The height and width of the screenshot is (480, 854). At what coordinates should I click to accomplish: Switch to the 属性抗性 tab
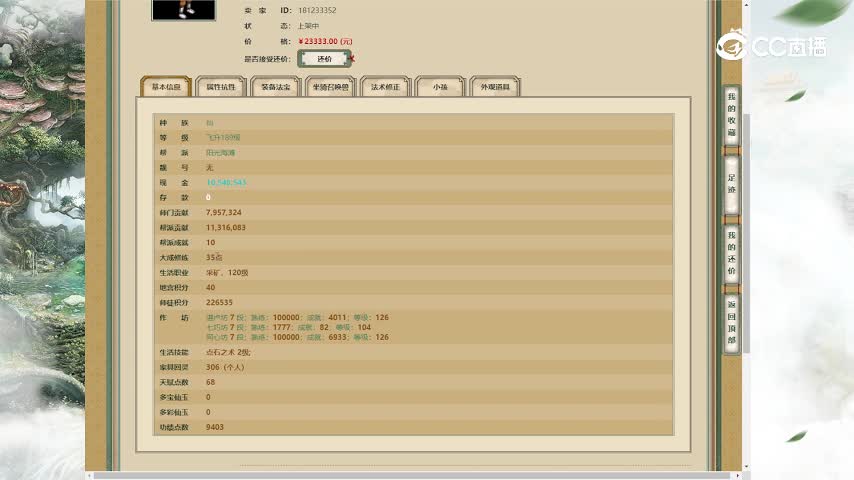220,87
